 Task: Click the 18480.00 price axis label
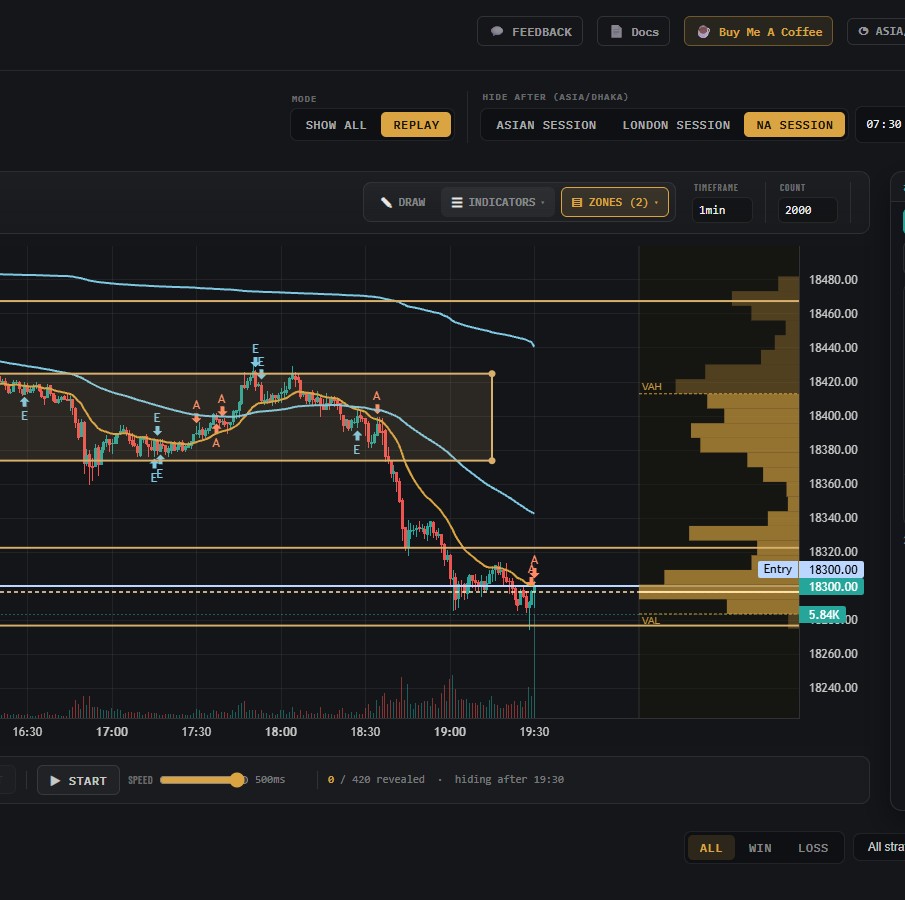[x=833, y=279]
